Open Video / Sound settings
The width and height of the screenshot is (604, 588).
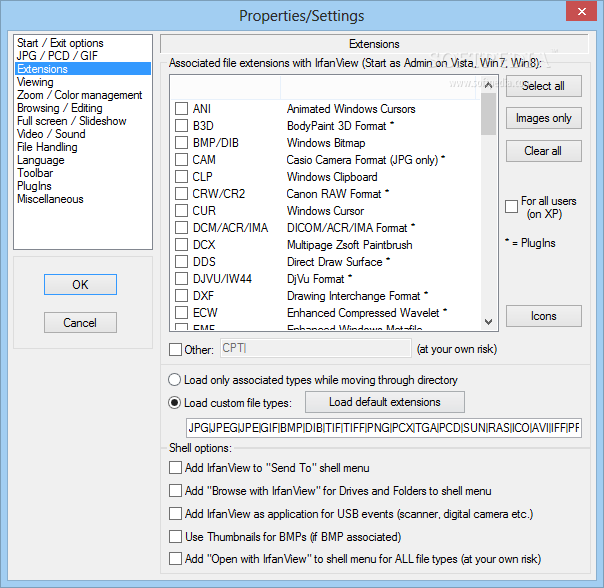(x=83, y=134)
